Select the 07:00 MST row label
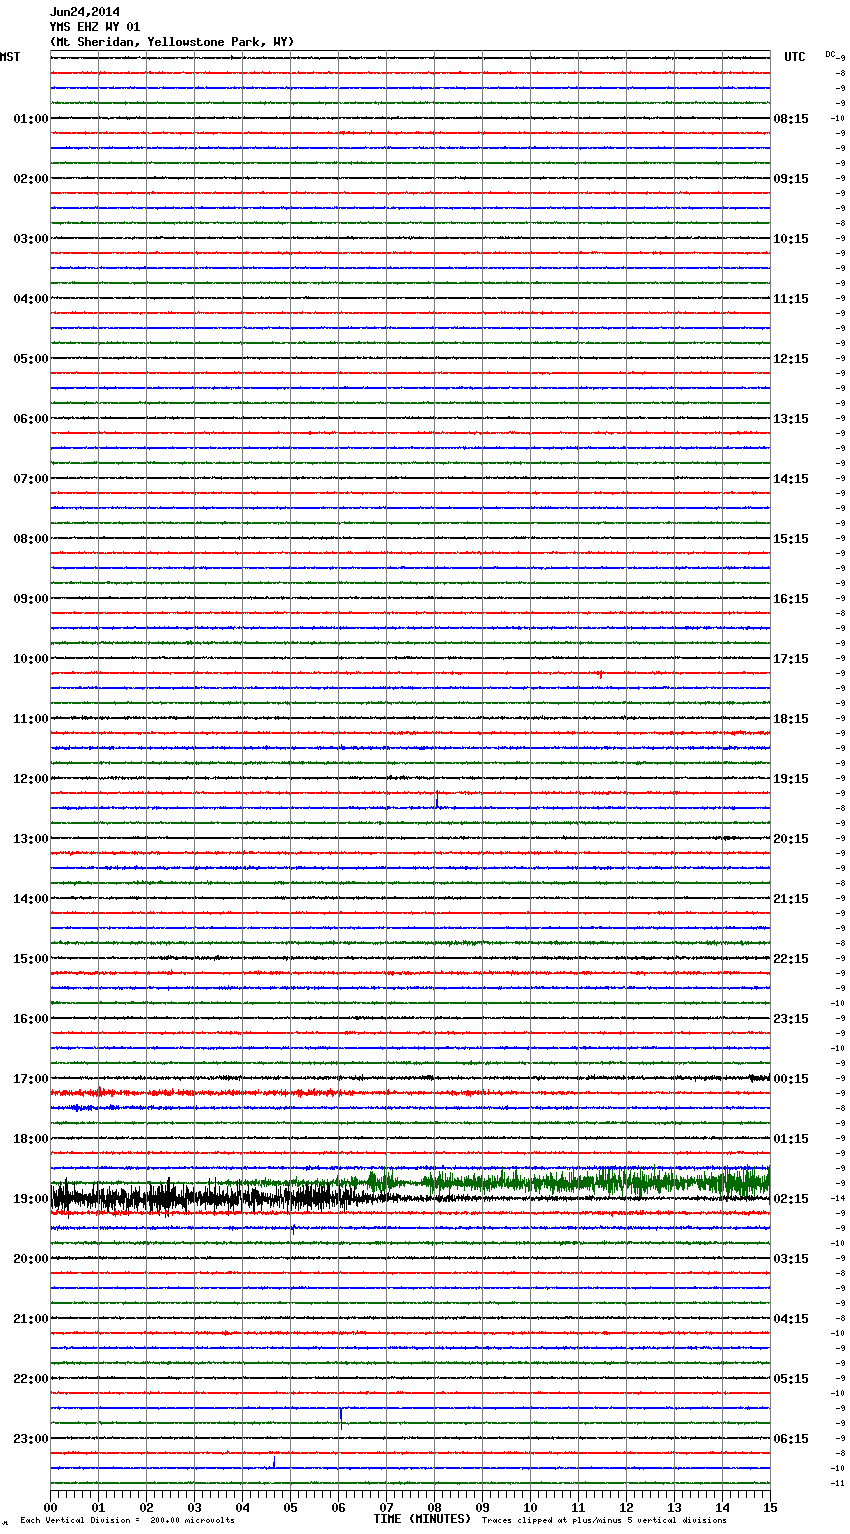 [30, 479]
